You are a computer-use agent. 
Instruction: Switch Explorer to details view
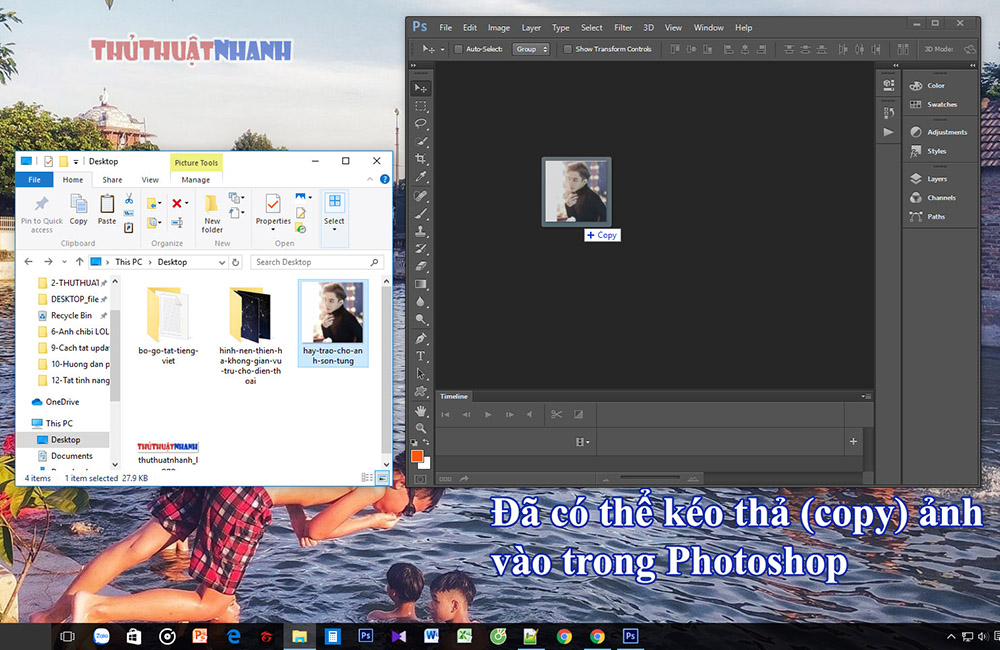click(x=367, y=478)
